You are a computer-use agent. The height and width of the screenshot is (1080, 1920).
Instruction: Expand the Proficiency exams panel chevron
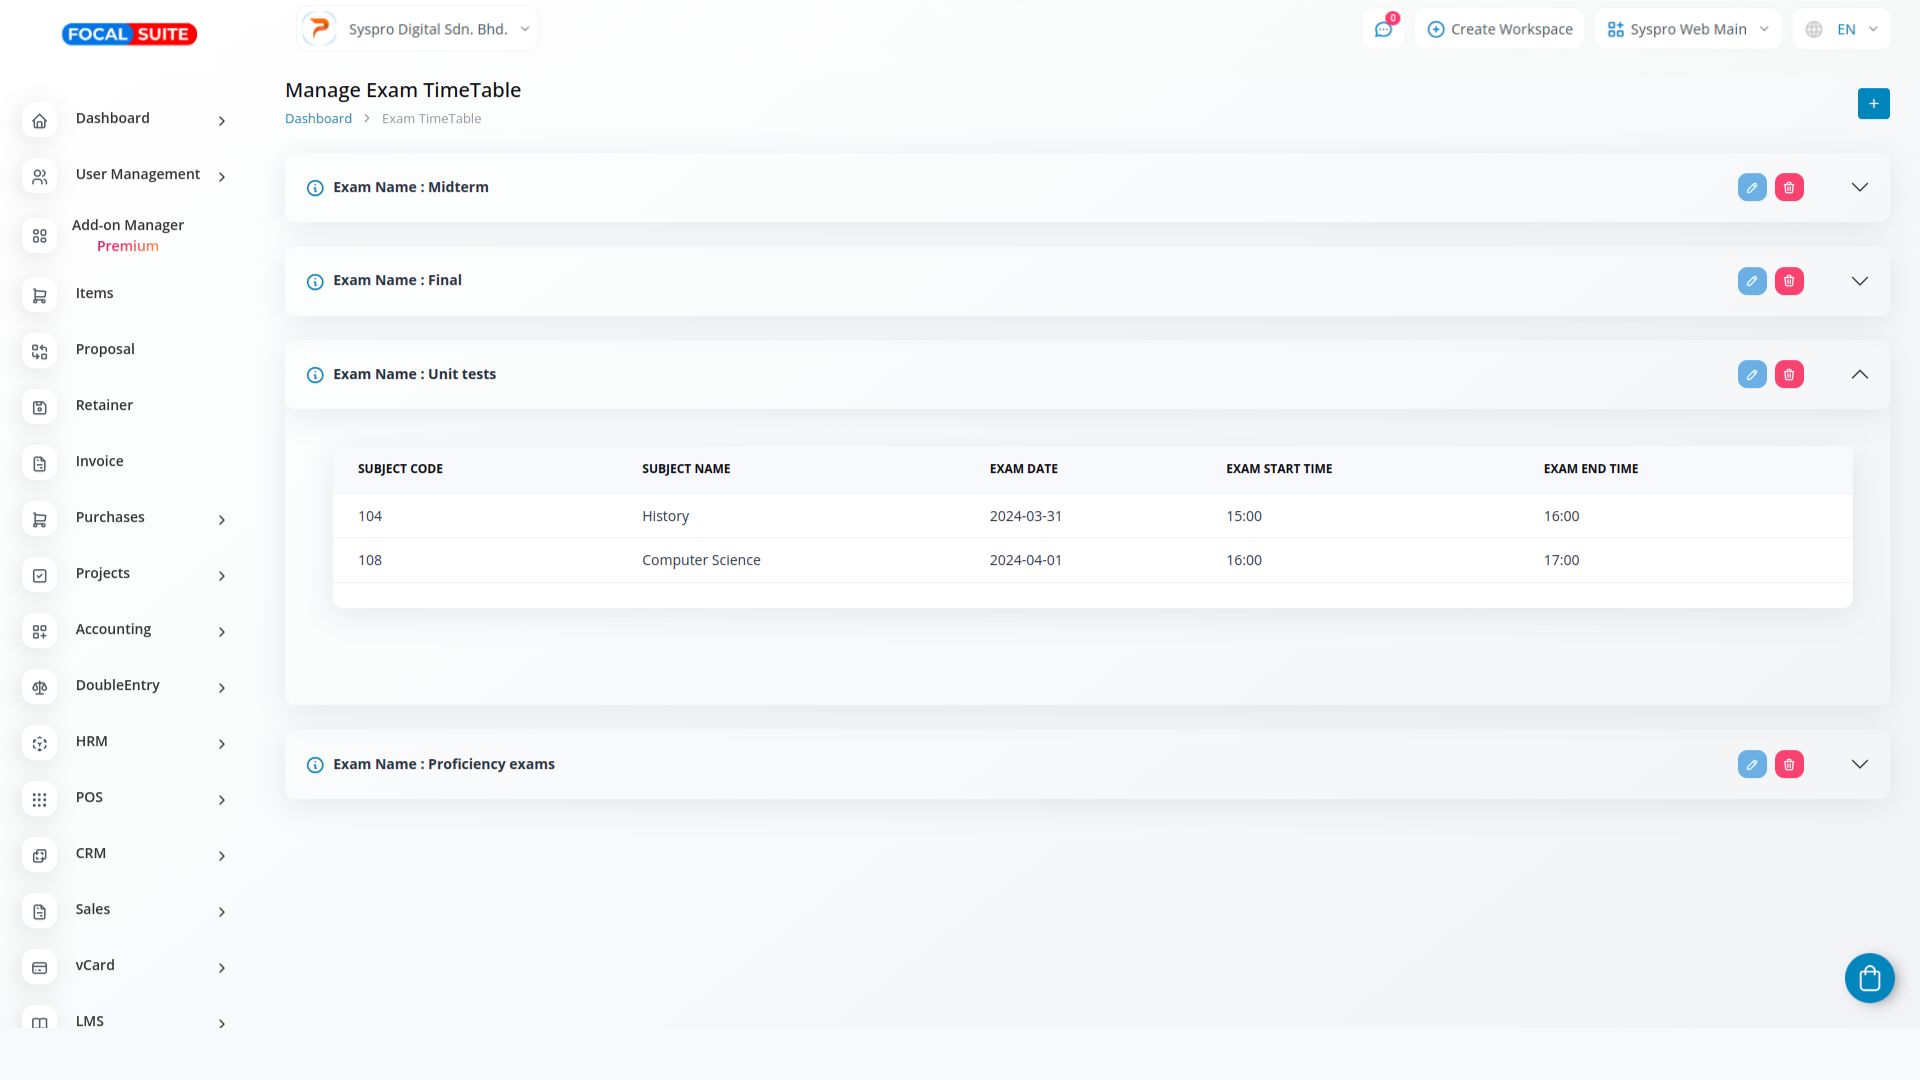coord(1859,764)
